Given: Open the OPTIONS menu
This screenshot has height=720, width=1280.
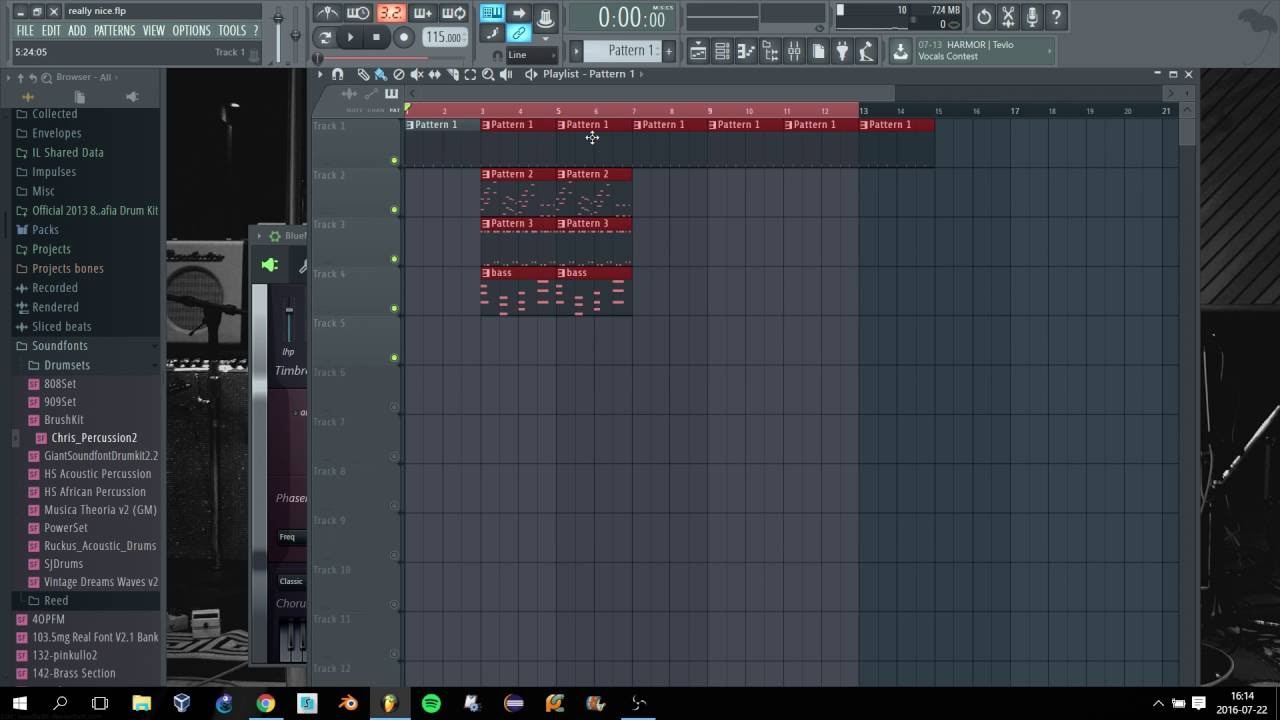Looking at the screenshot, I should 191,31.
